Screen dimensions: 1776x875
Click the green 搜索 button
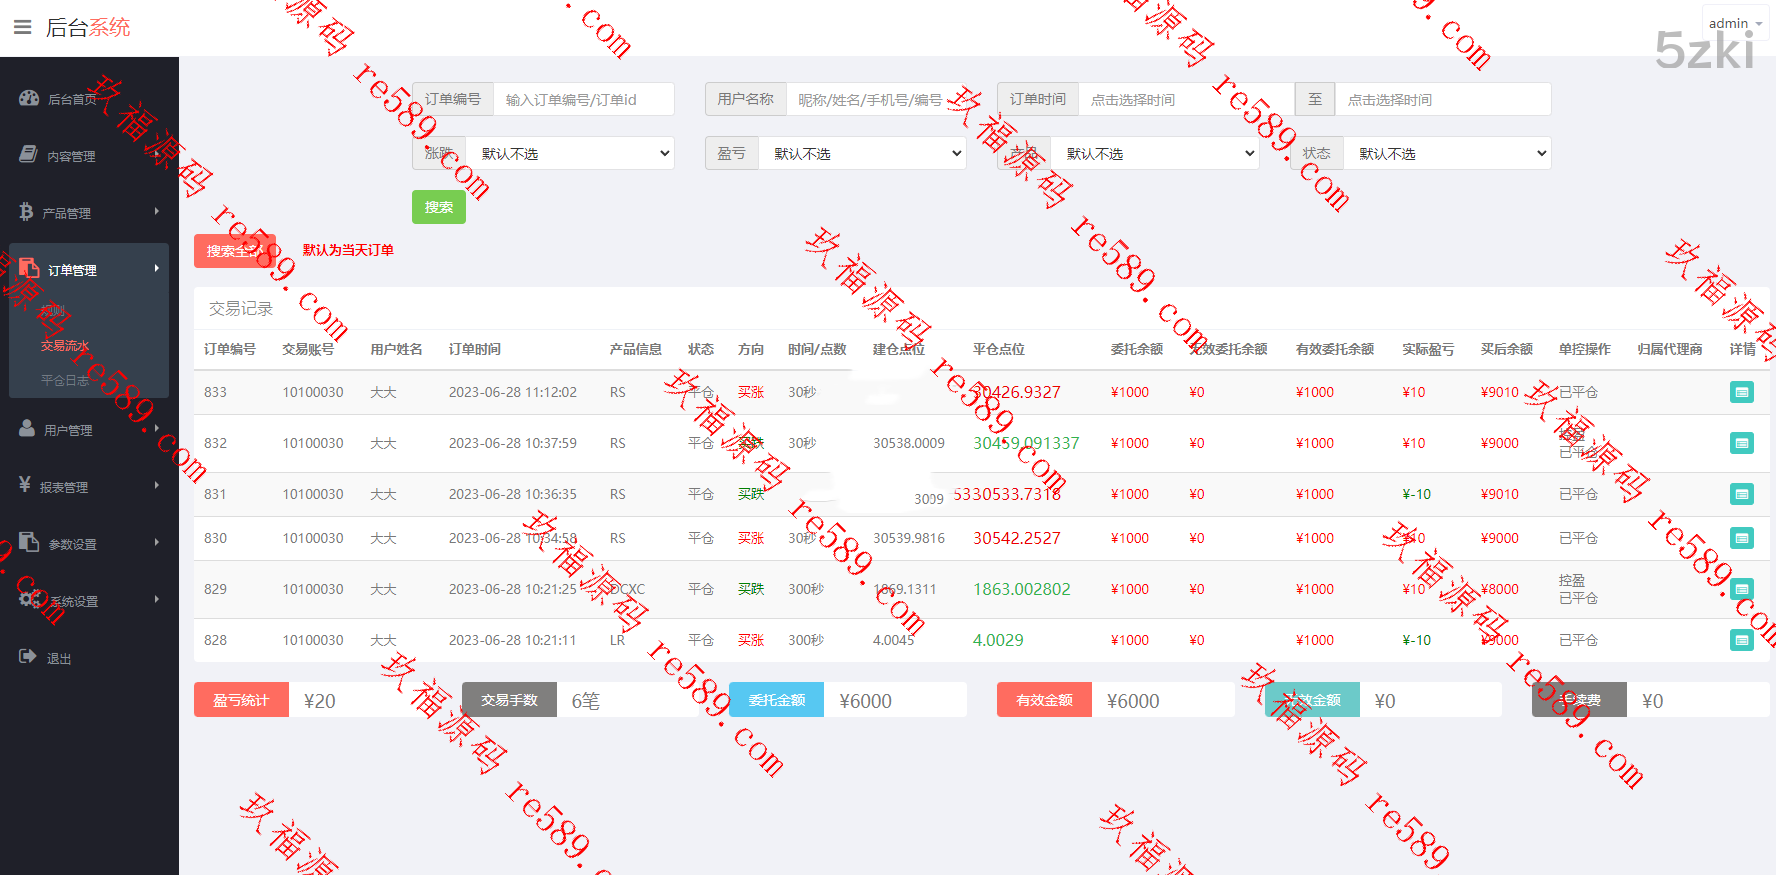coord(438,207)
